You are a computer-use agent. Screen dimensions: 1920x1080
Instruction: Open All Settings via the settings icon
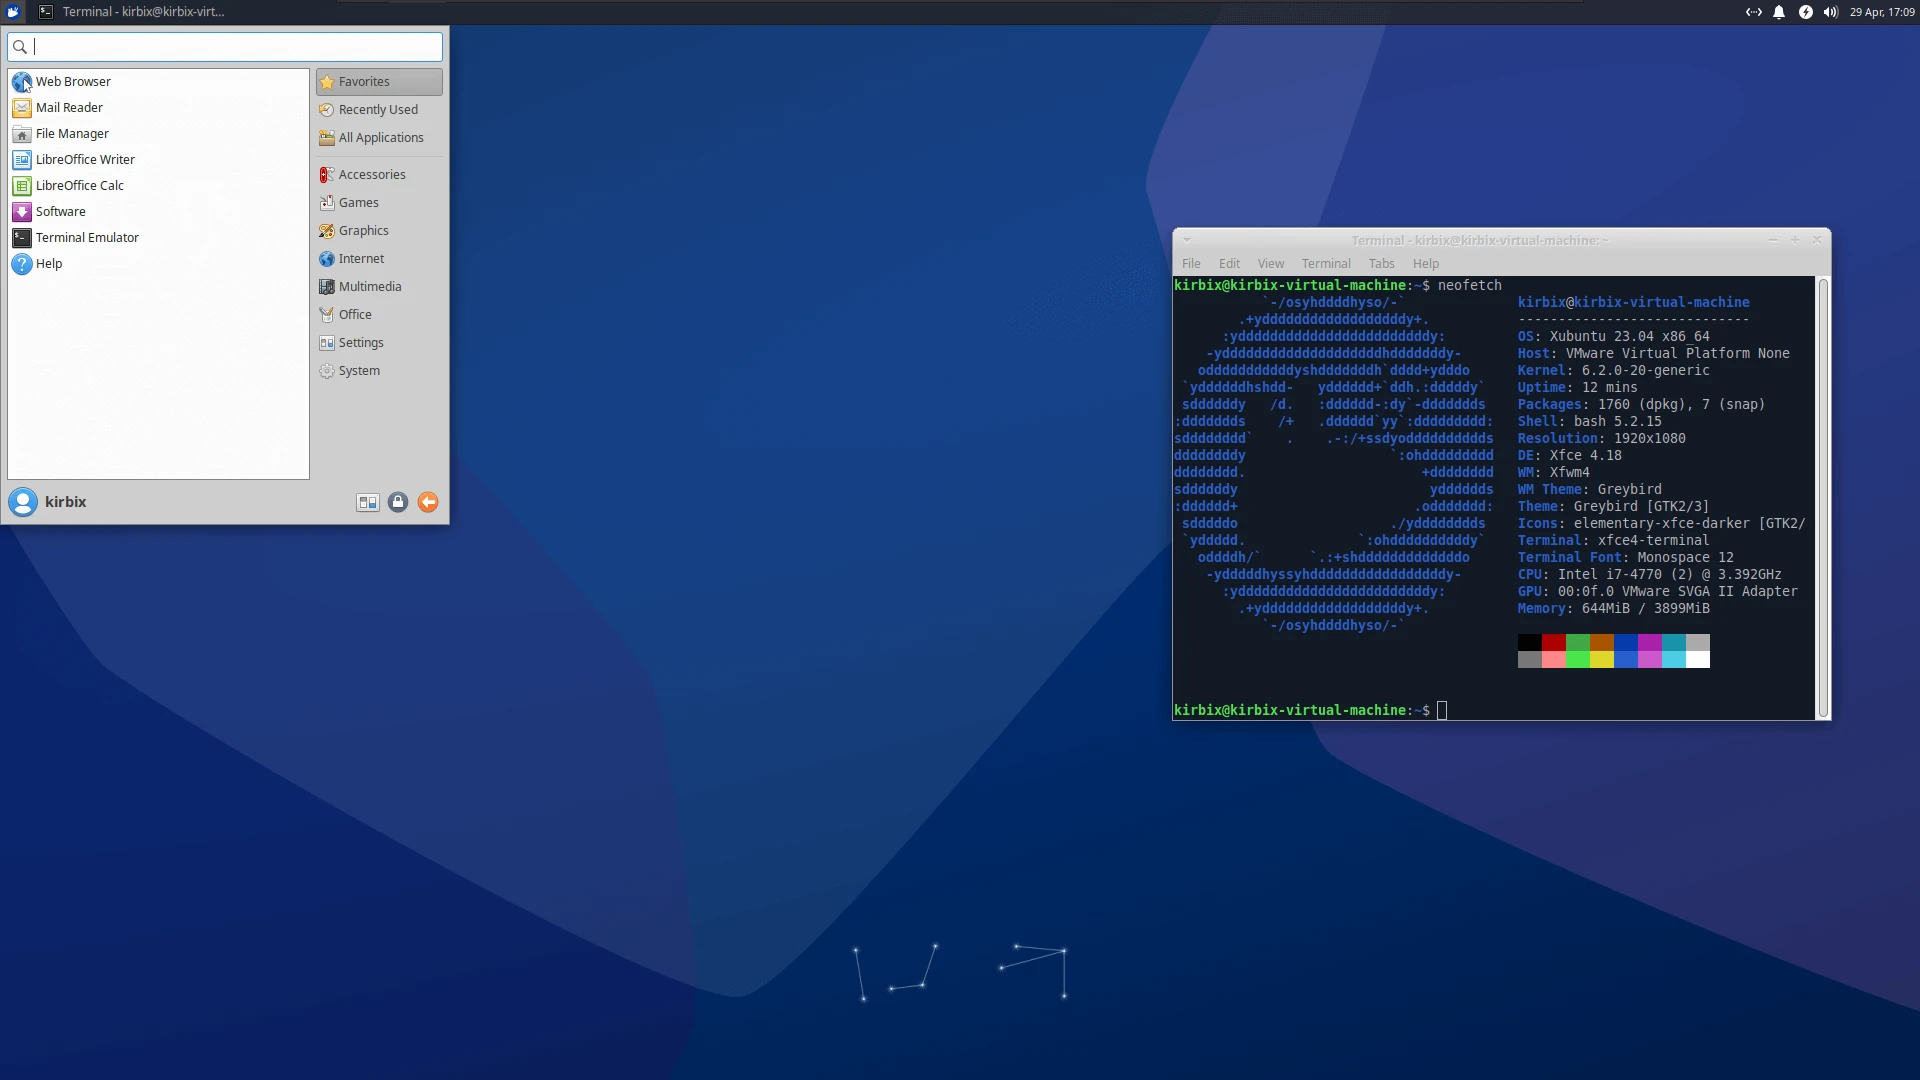pyautogui.click(x=367, y=502)
